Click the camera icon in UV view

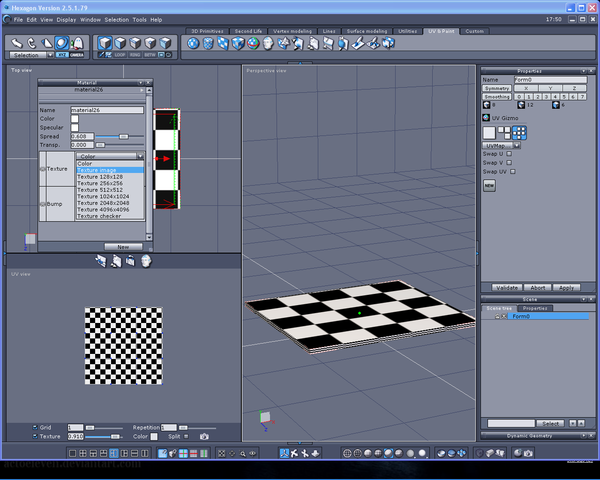coord(204,436)
